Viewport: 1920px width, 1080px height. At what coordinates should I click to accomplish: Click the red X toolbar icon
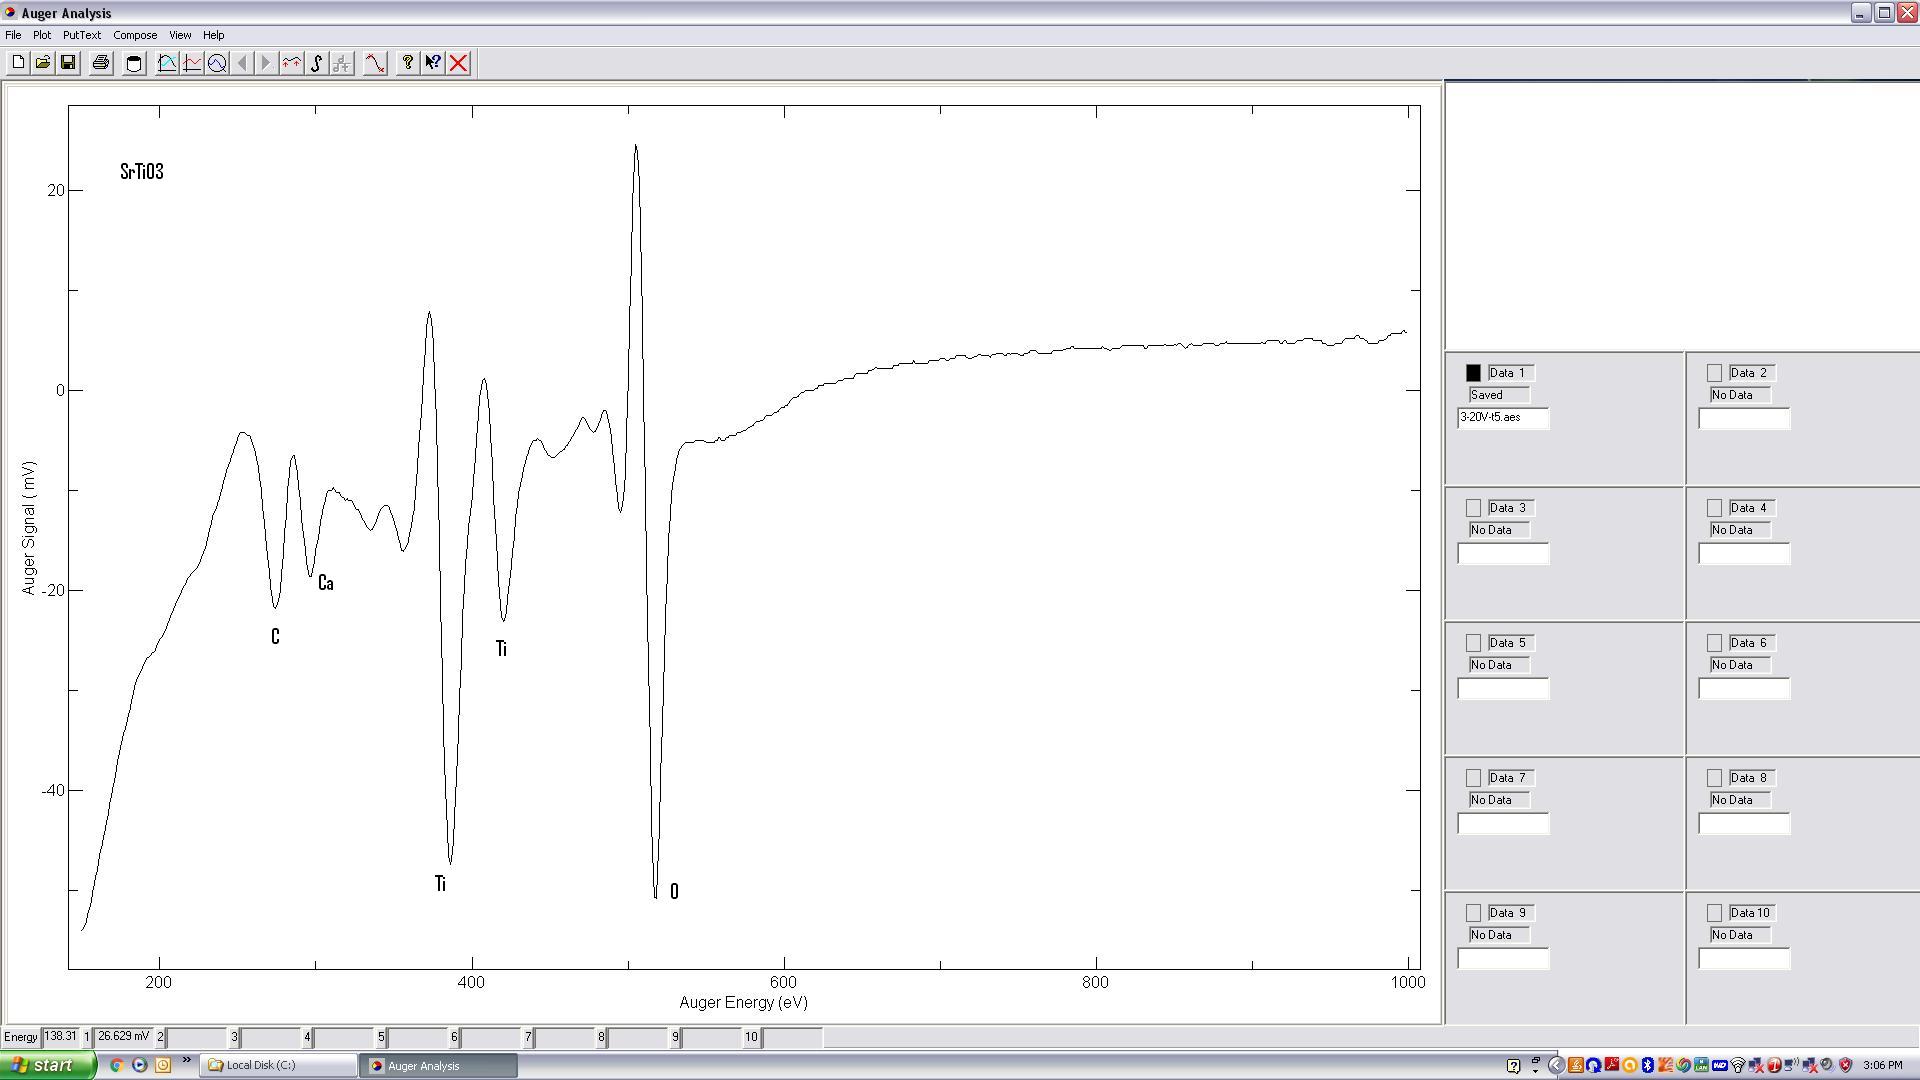pyautogui.click(x=459, y=63)
